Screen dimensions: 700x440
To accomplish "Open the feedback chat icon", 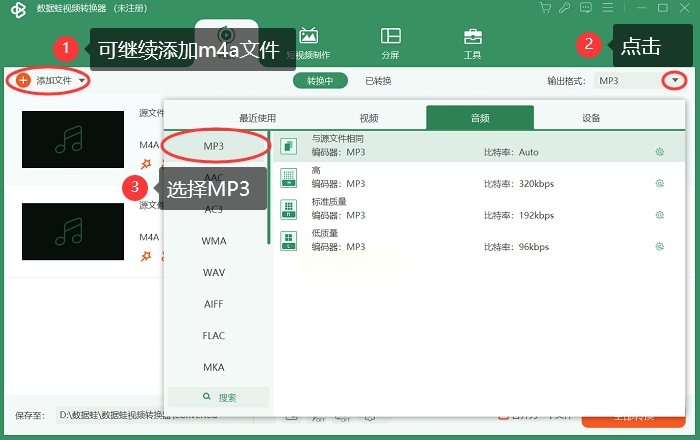I will (x=586, y=8).
